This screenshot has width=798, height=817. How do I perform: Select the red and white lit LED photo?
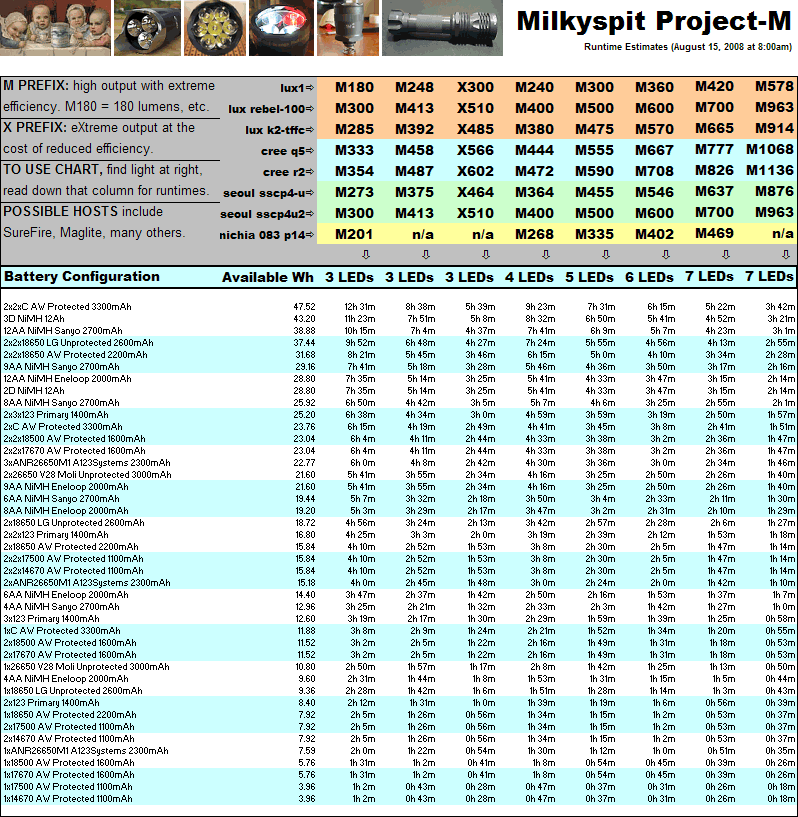[x=279, y=28]
